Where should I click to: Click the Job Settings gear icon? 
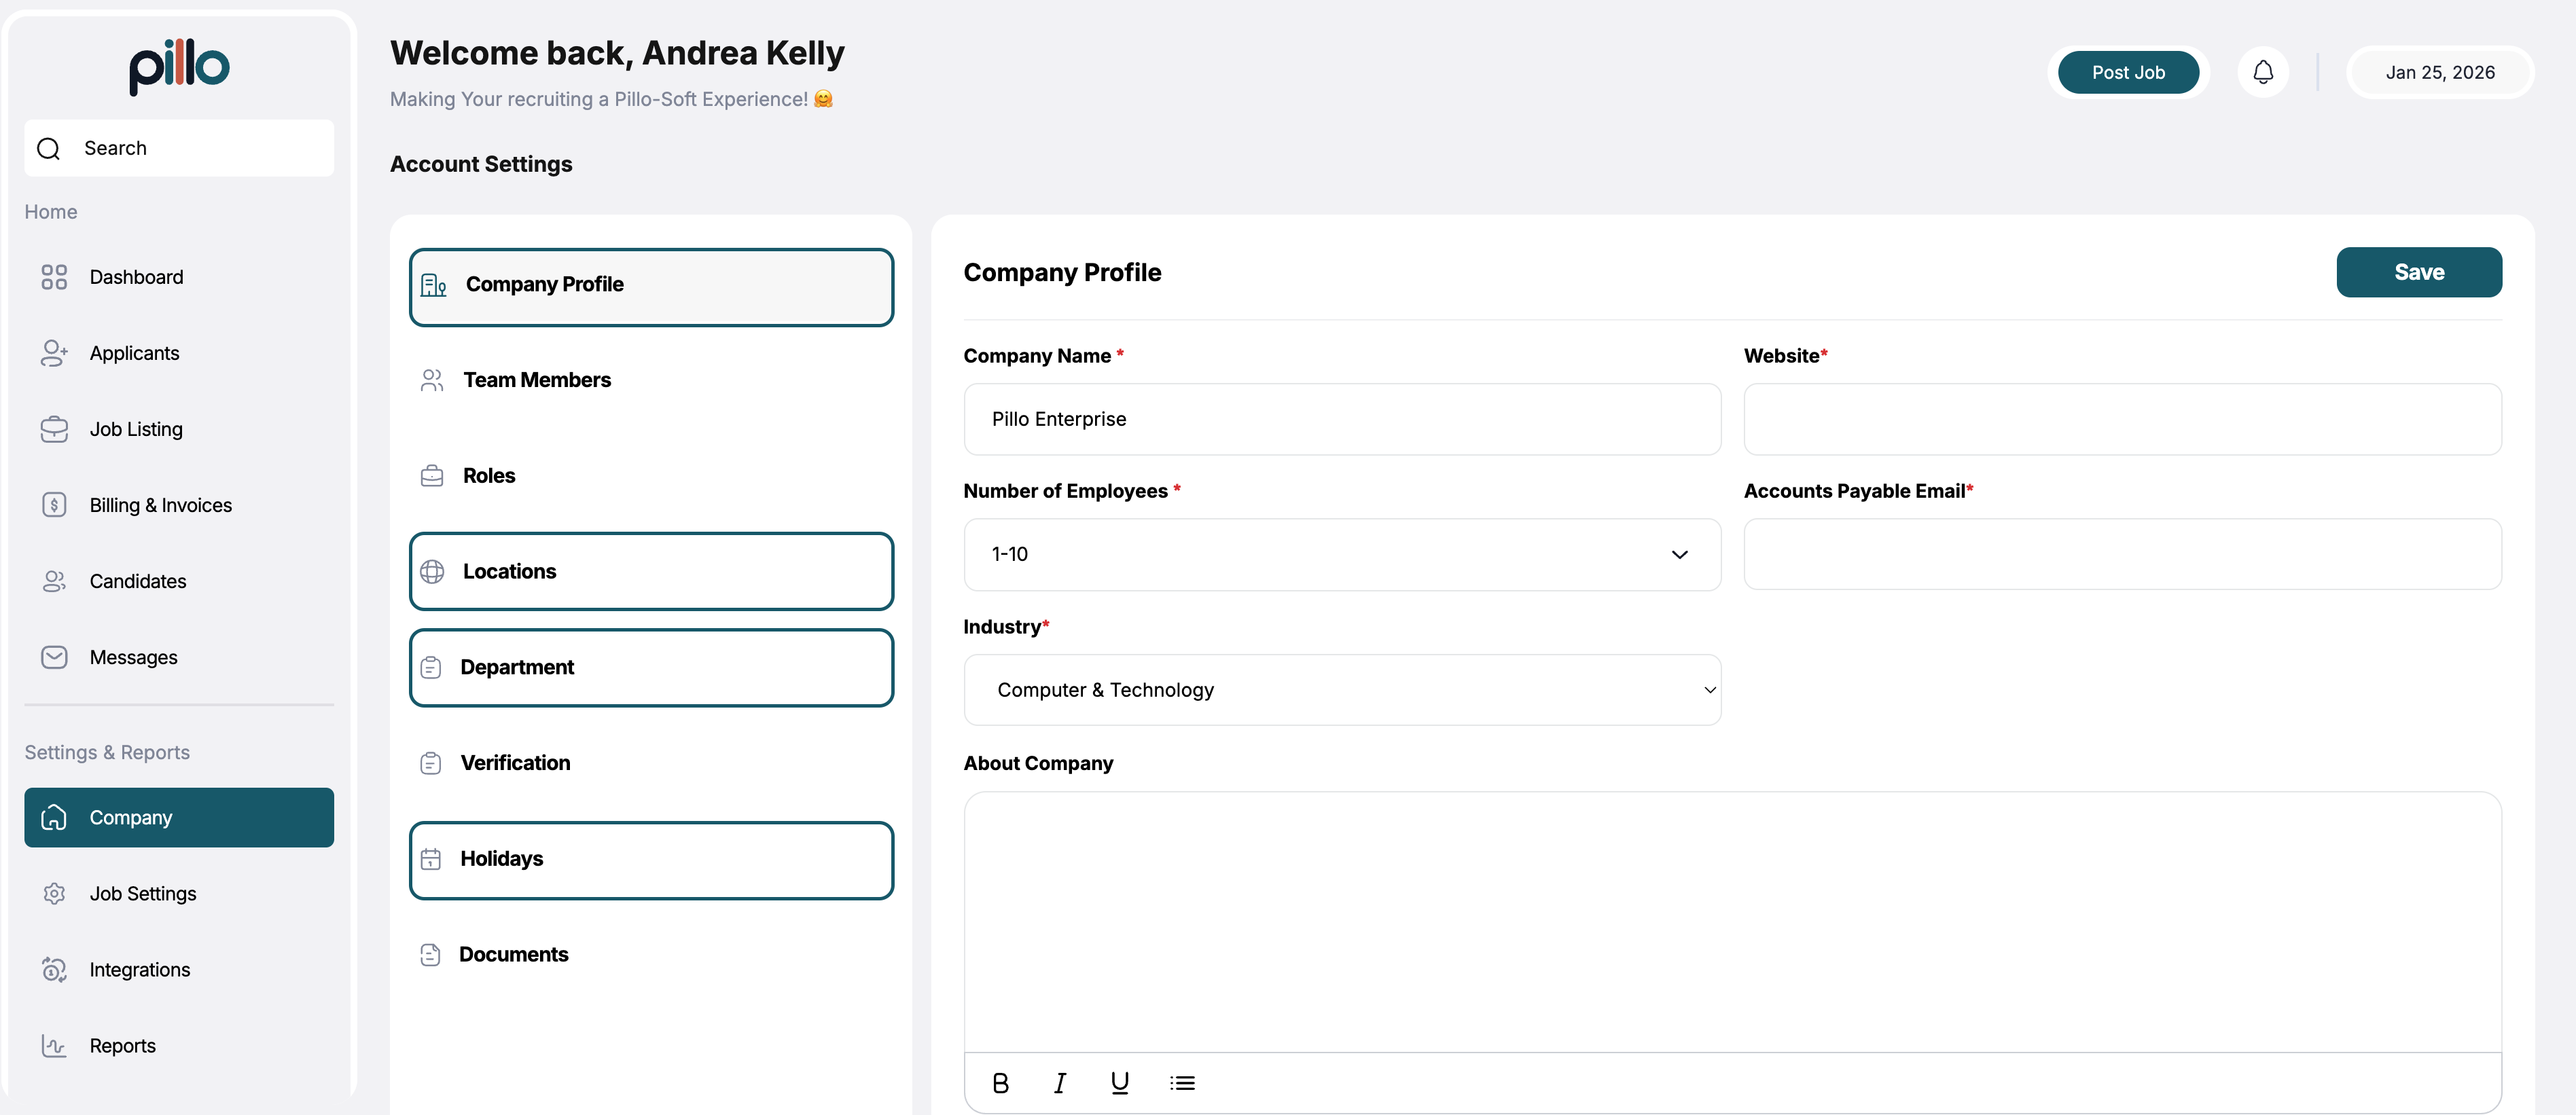(54, 893)
